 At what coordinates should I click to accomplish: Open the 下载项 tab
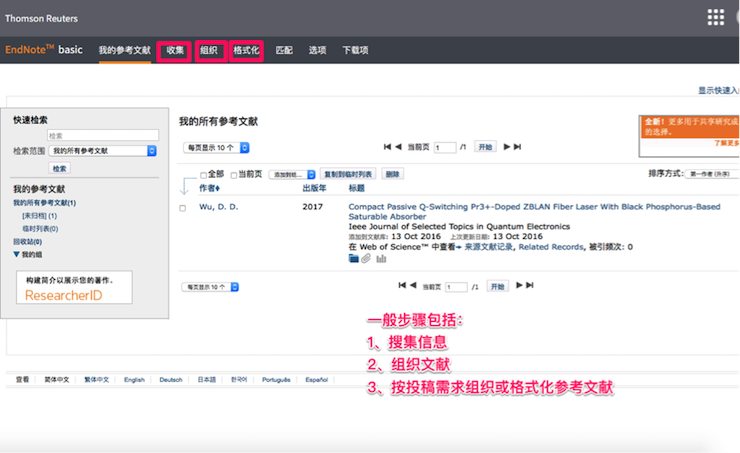point(355,50)
